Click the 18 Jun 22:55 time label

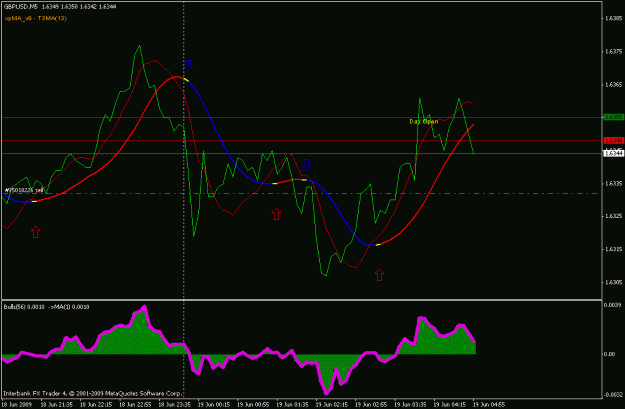point(135,405)
